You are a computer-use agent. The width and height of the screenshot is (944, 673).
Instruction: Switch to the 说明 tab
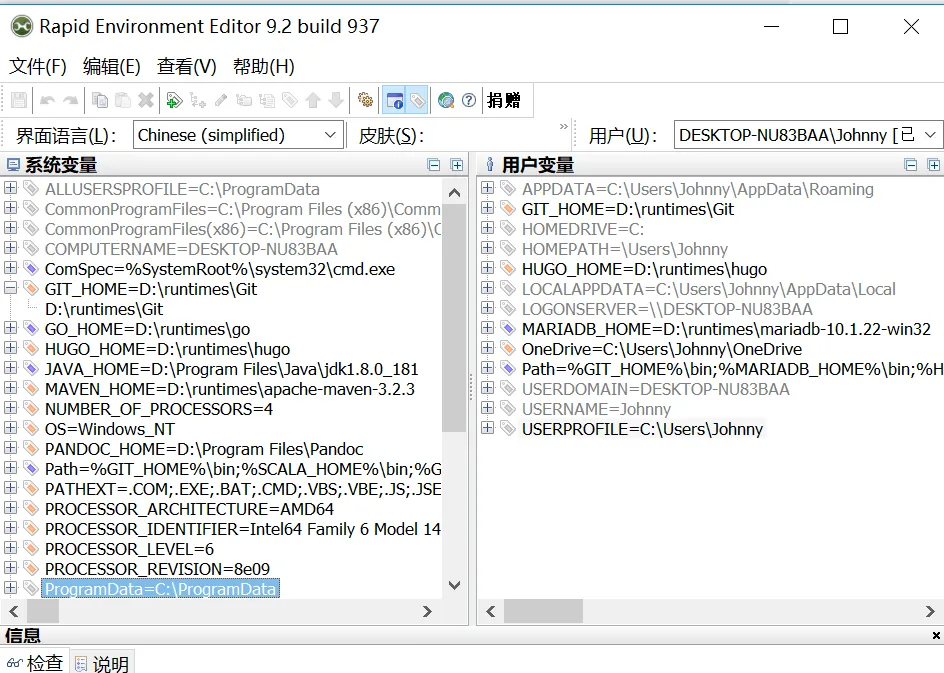pos(102,663)
